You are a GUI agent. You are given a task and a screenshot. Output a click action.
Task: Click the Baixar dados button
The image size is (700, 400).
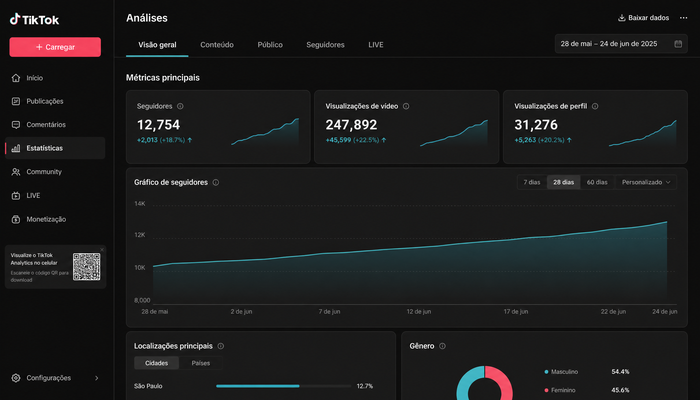(643, 18)
